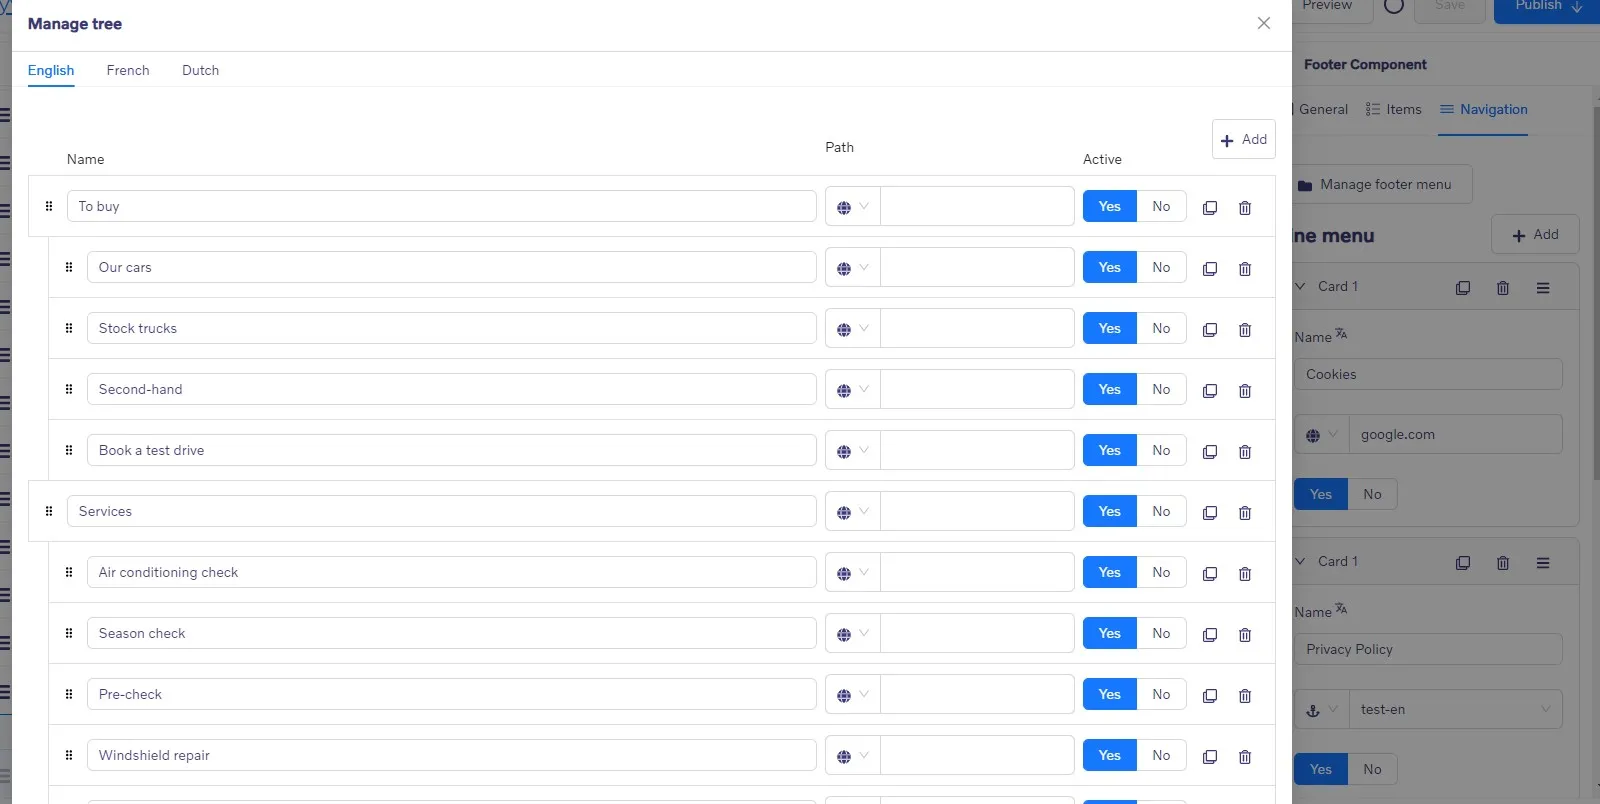The height and width of the screenshot is (804, 1600).
Task: Set To buy active to No
Action: 1161,206
